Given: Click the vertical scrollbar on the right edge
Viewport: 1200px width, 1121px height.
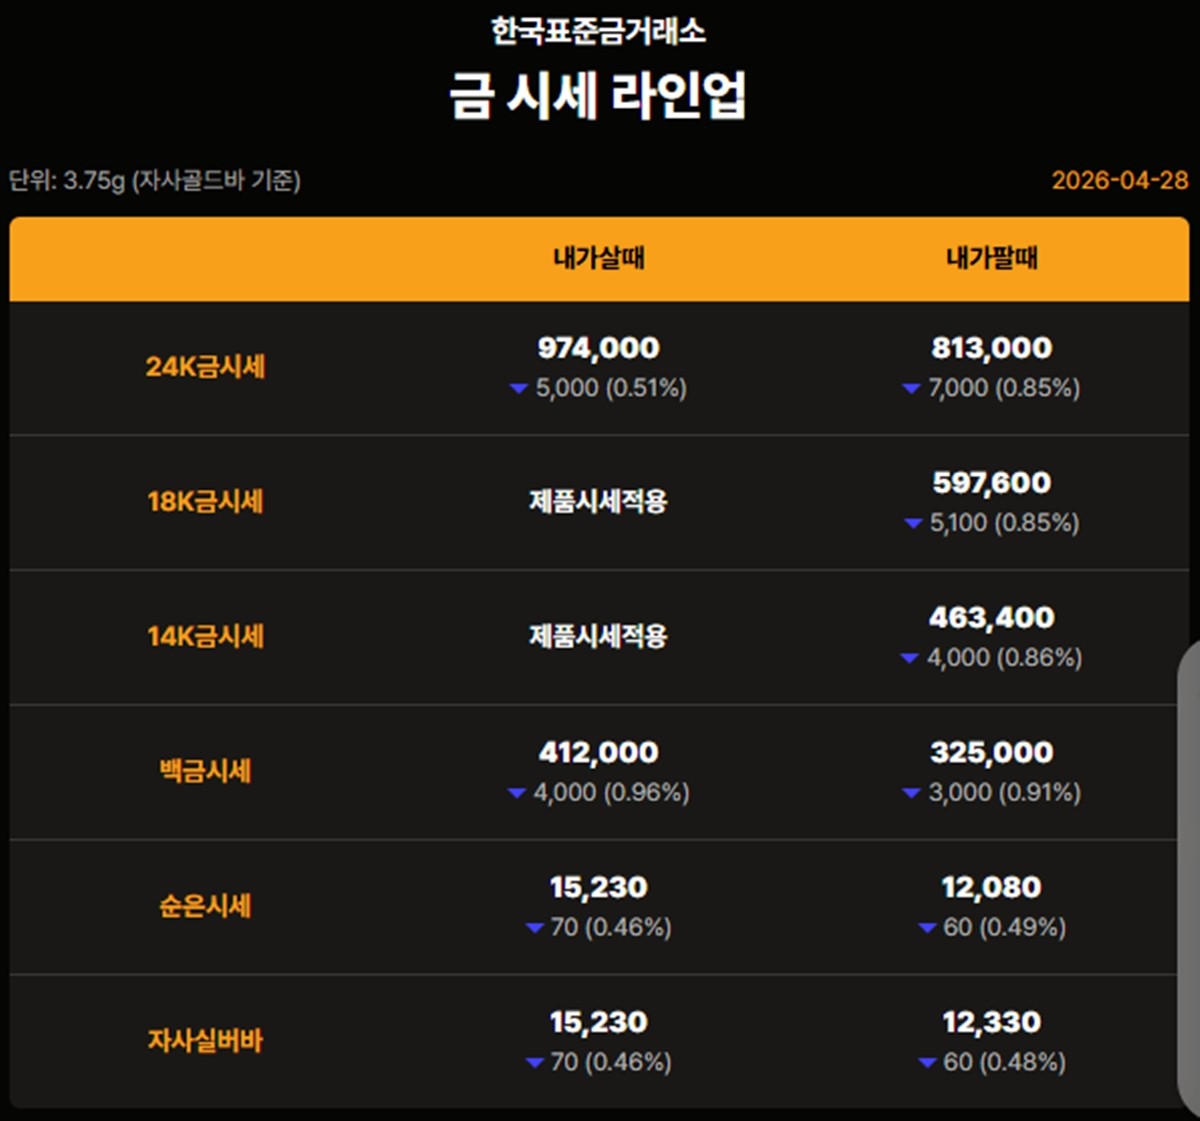Looking at the screenshot, I should tap(1188, 870).
